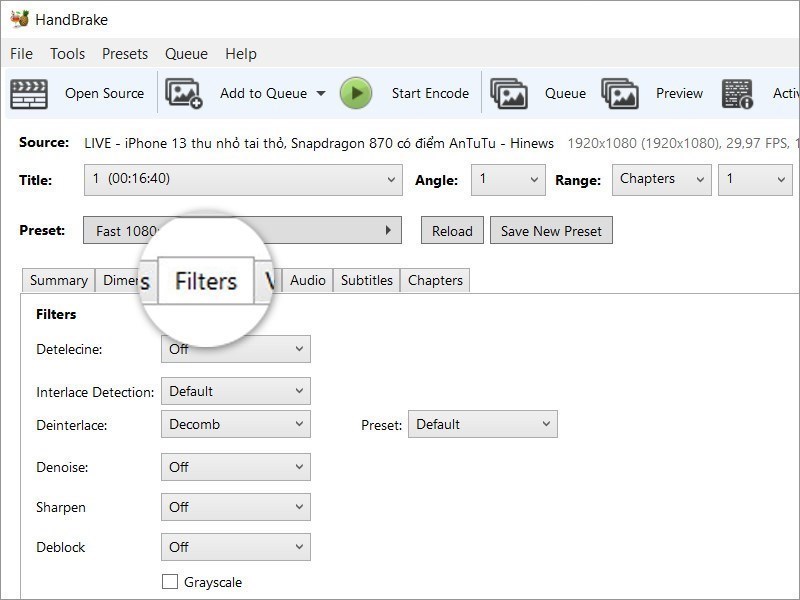Click the HandBrake pineapple app icon
This screenshot has height=600, width=800.
20,19
